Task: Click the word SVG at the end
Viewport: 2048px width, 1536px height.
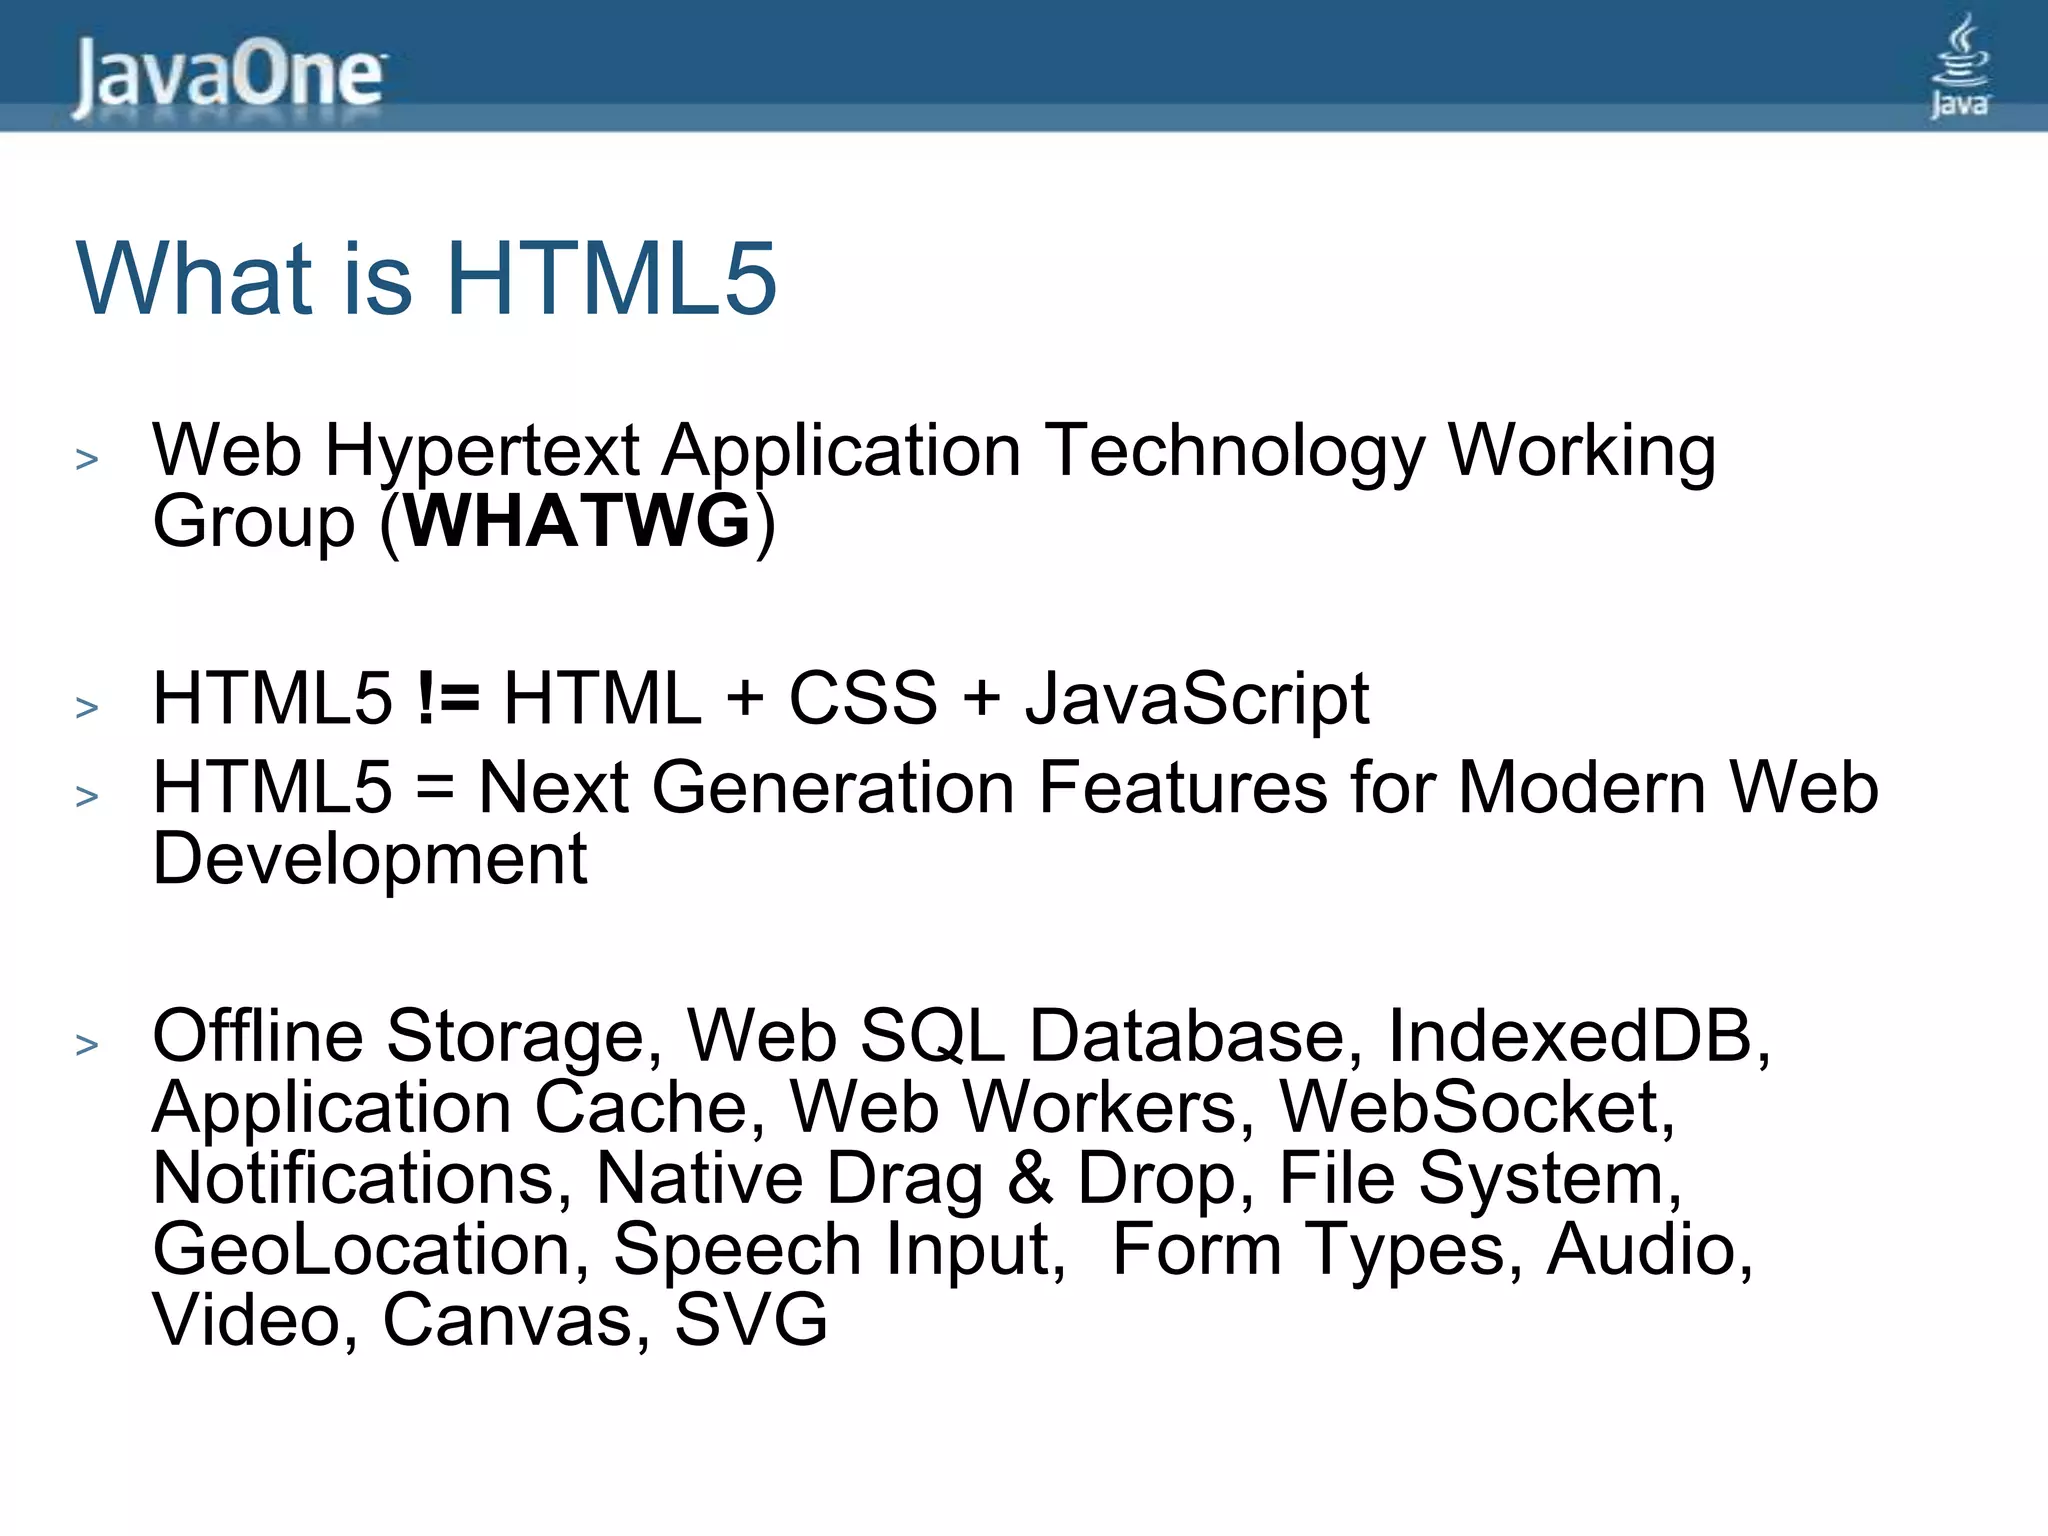Action: [x=750, y=1320]
